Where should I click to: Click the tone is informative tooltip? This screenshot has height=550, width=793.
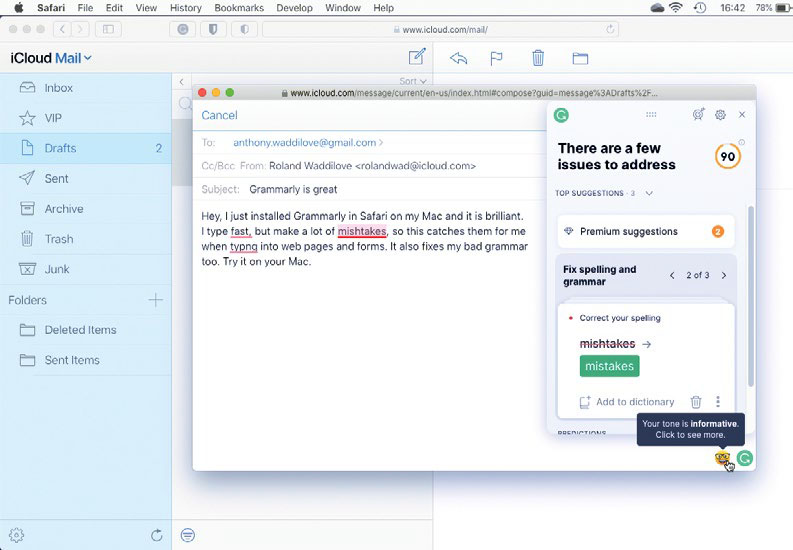coord(690,429)
